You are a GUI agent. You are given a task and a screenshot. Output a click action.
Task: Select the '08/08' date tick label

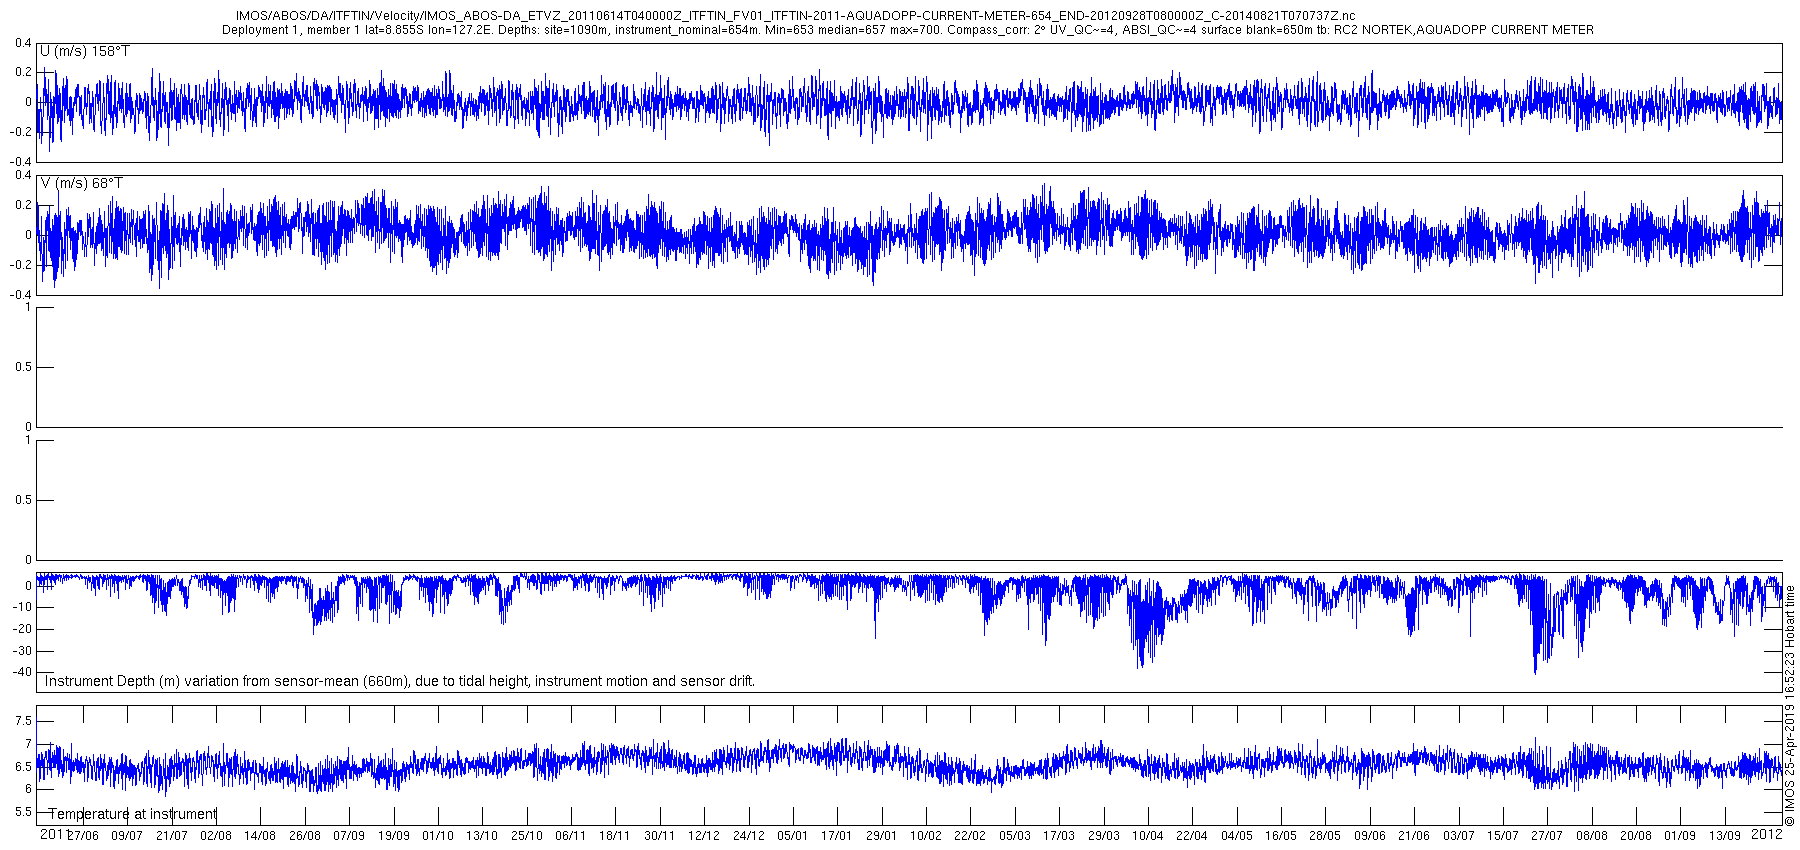pyautogui.click(x=1591, y=836)
